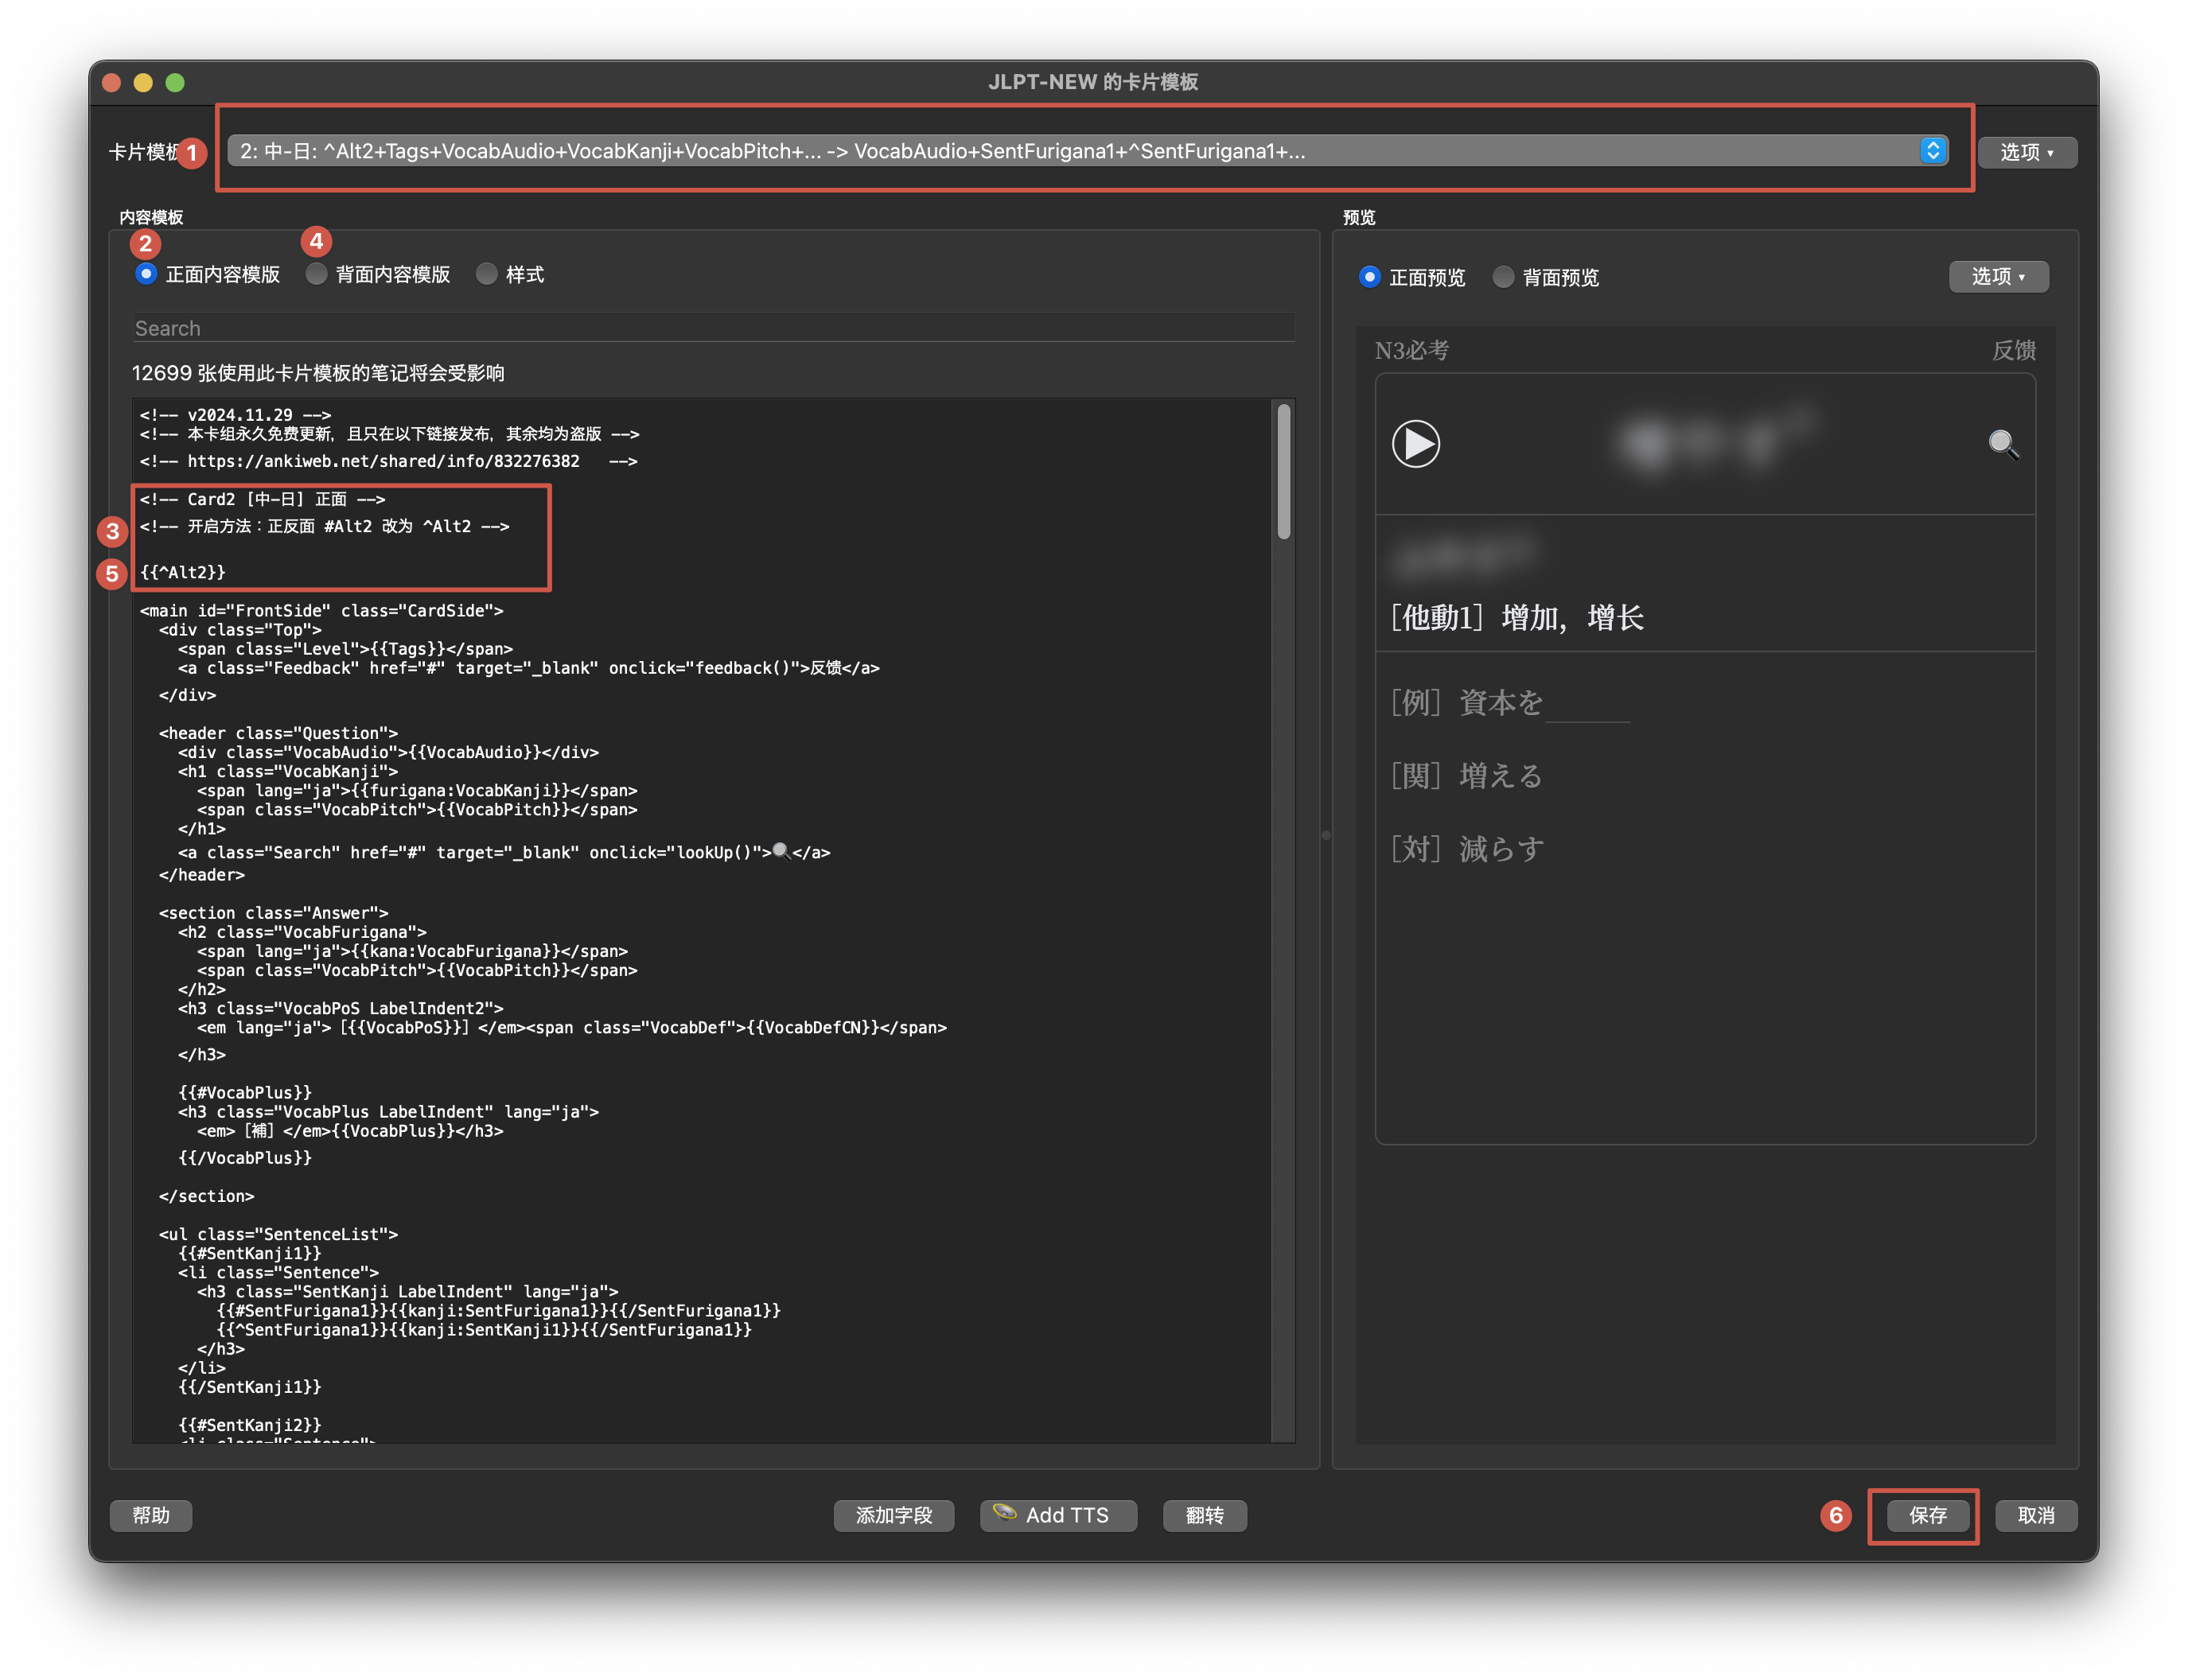Select 背面预览 preview option

[1503, 277]
